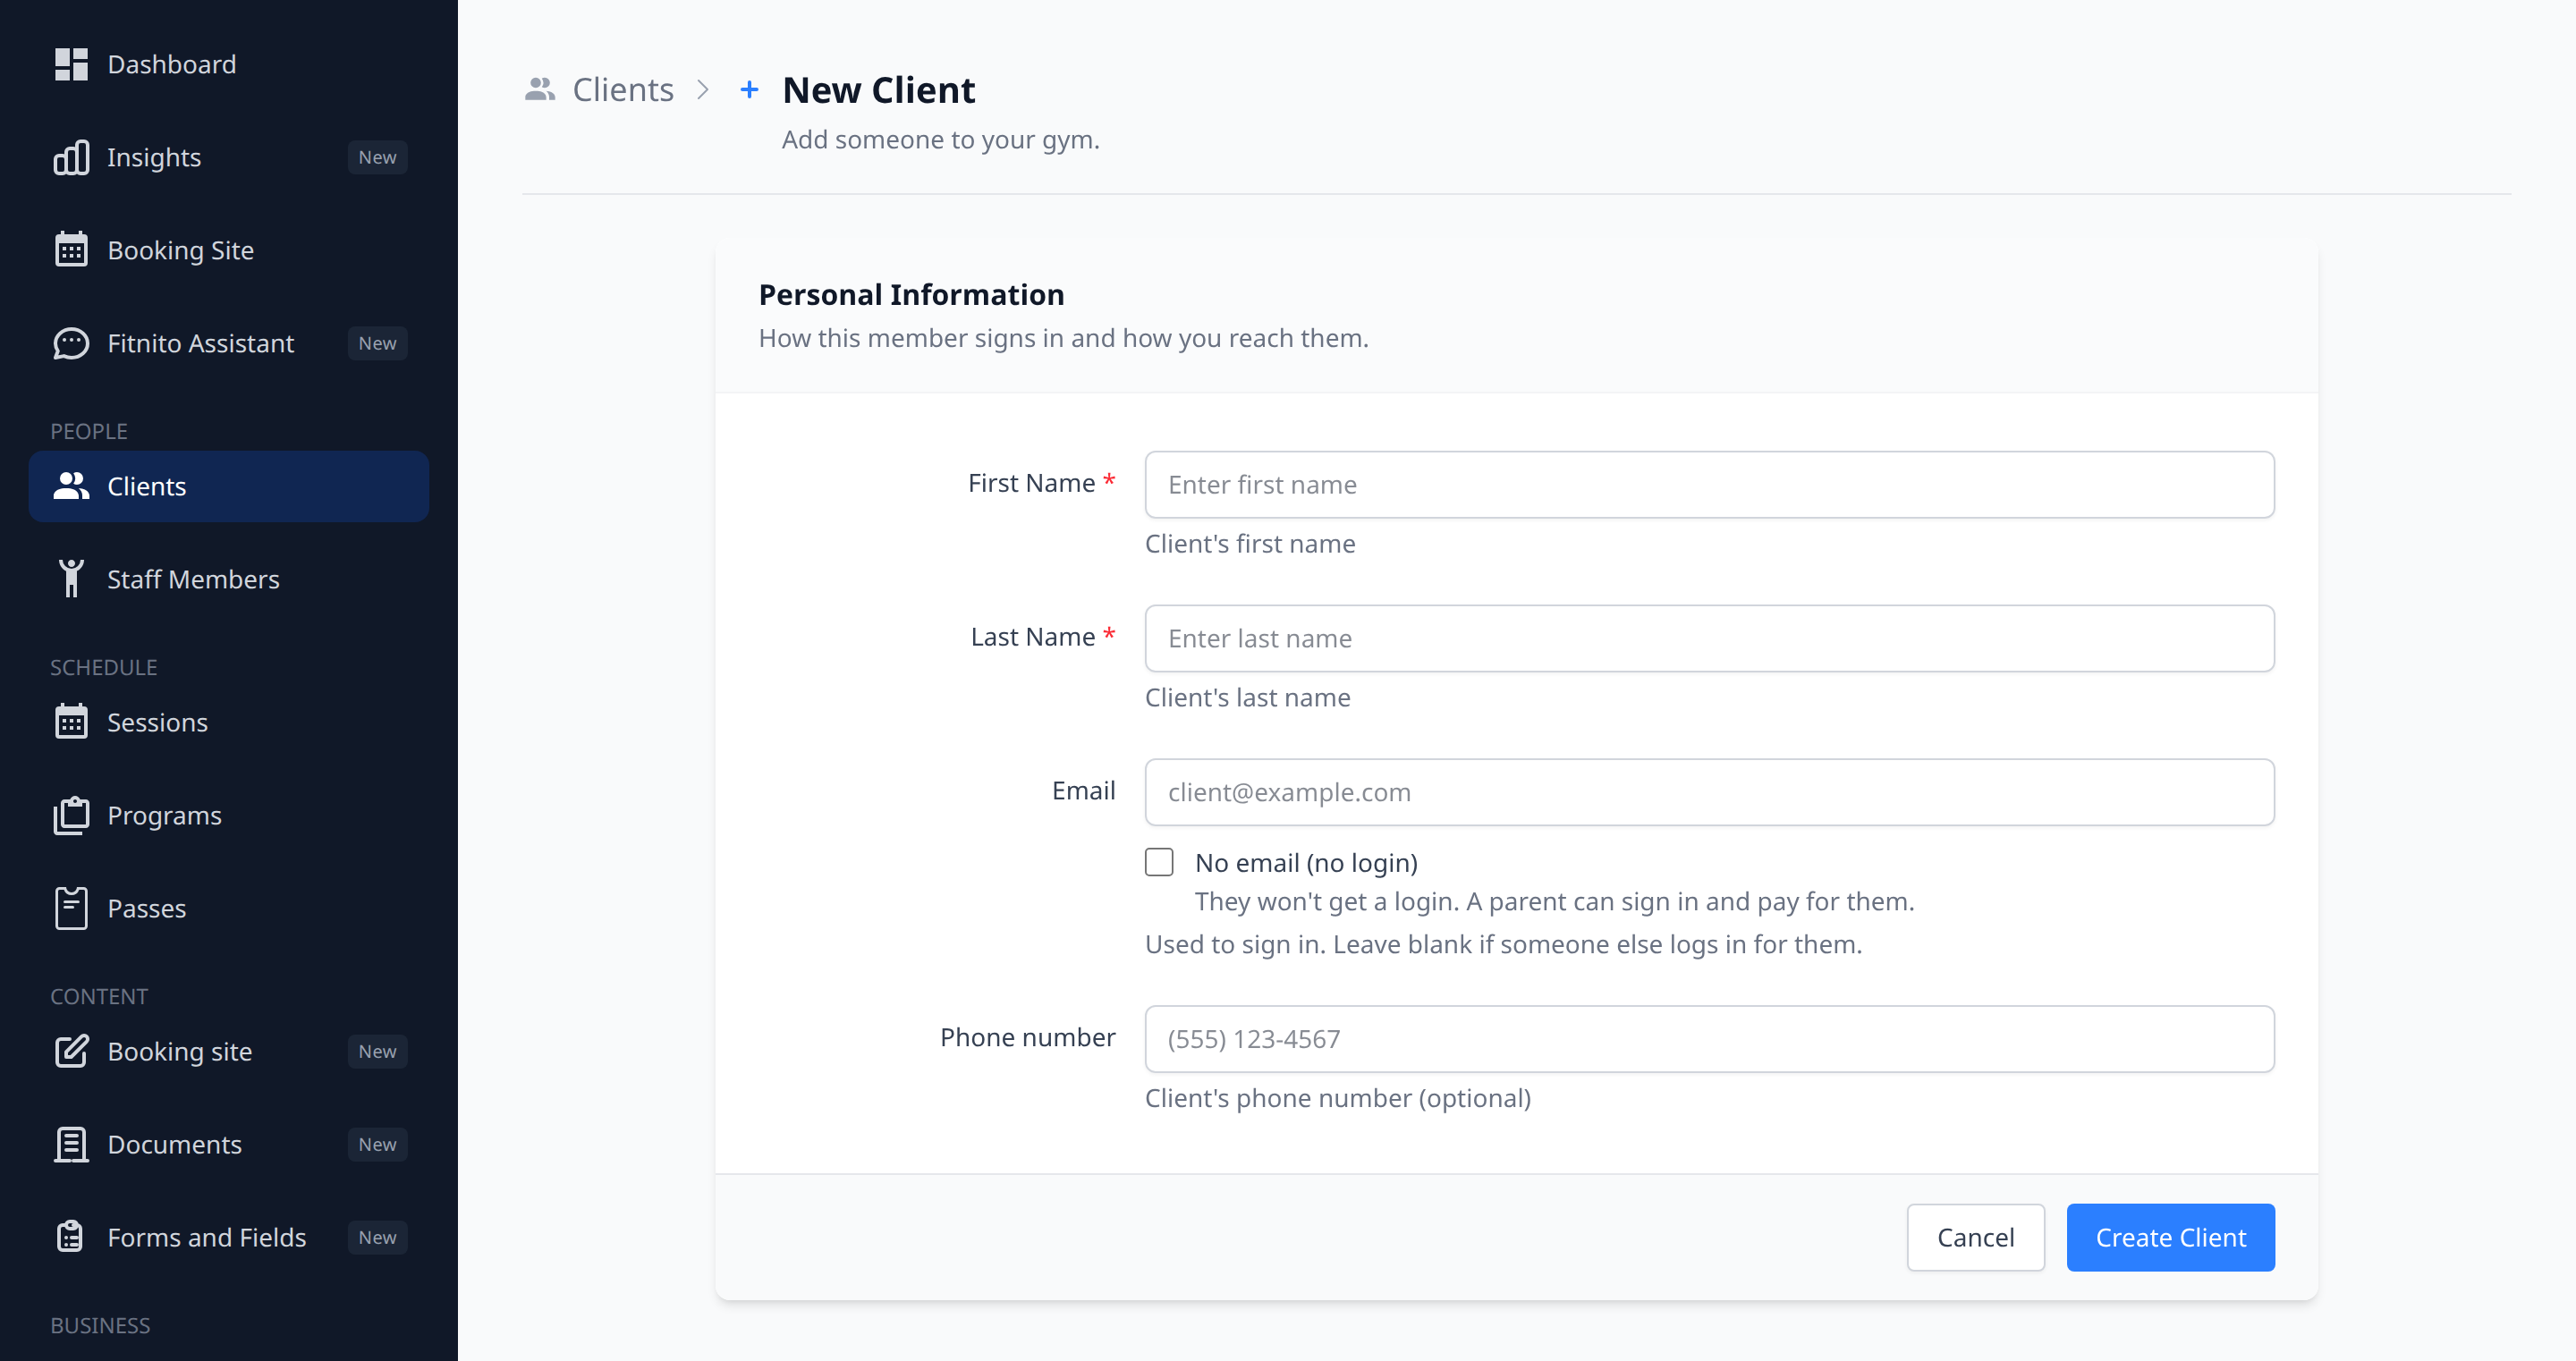Click the breadcrumb Clients people icon
This screenshot has width=2576, height=1361.
(x=540, y=90)
